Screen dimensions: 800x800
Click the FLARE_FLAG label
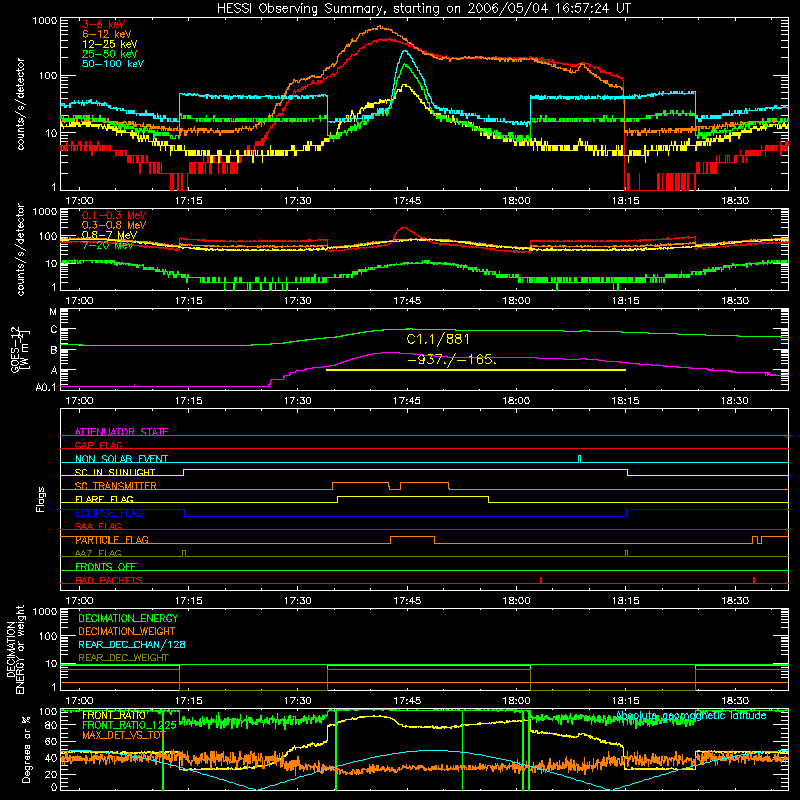[104, 499]
